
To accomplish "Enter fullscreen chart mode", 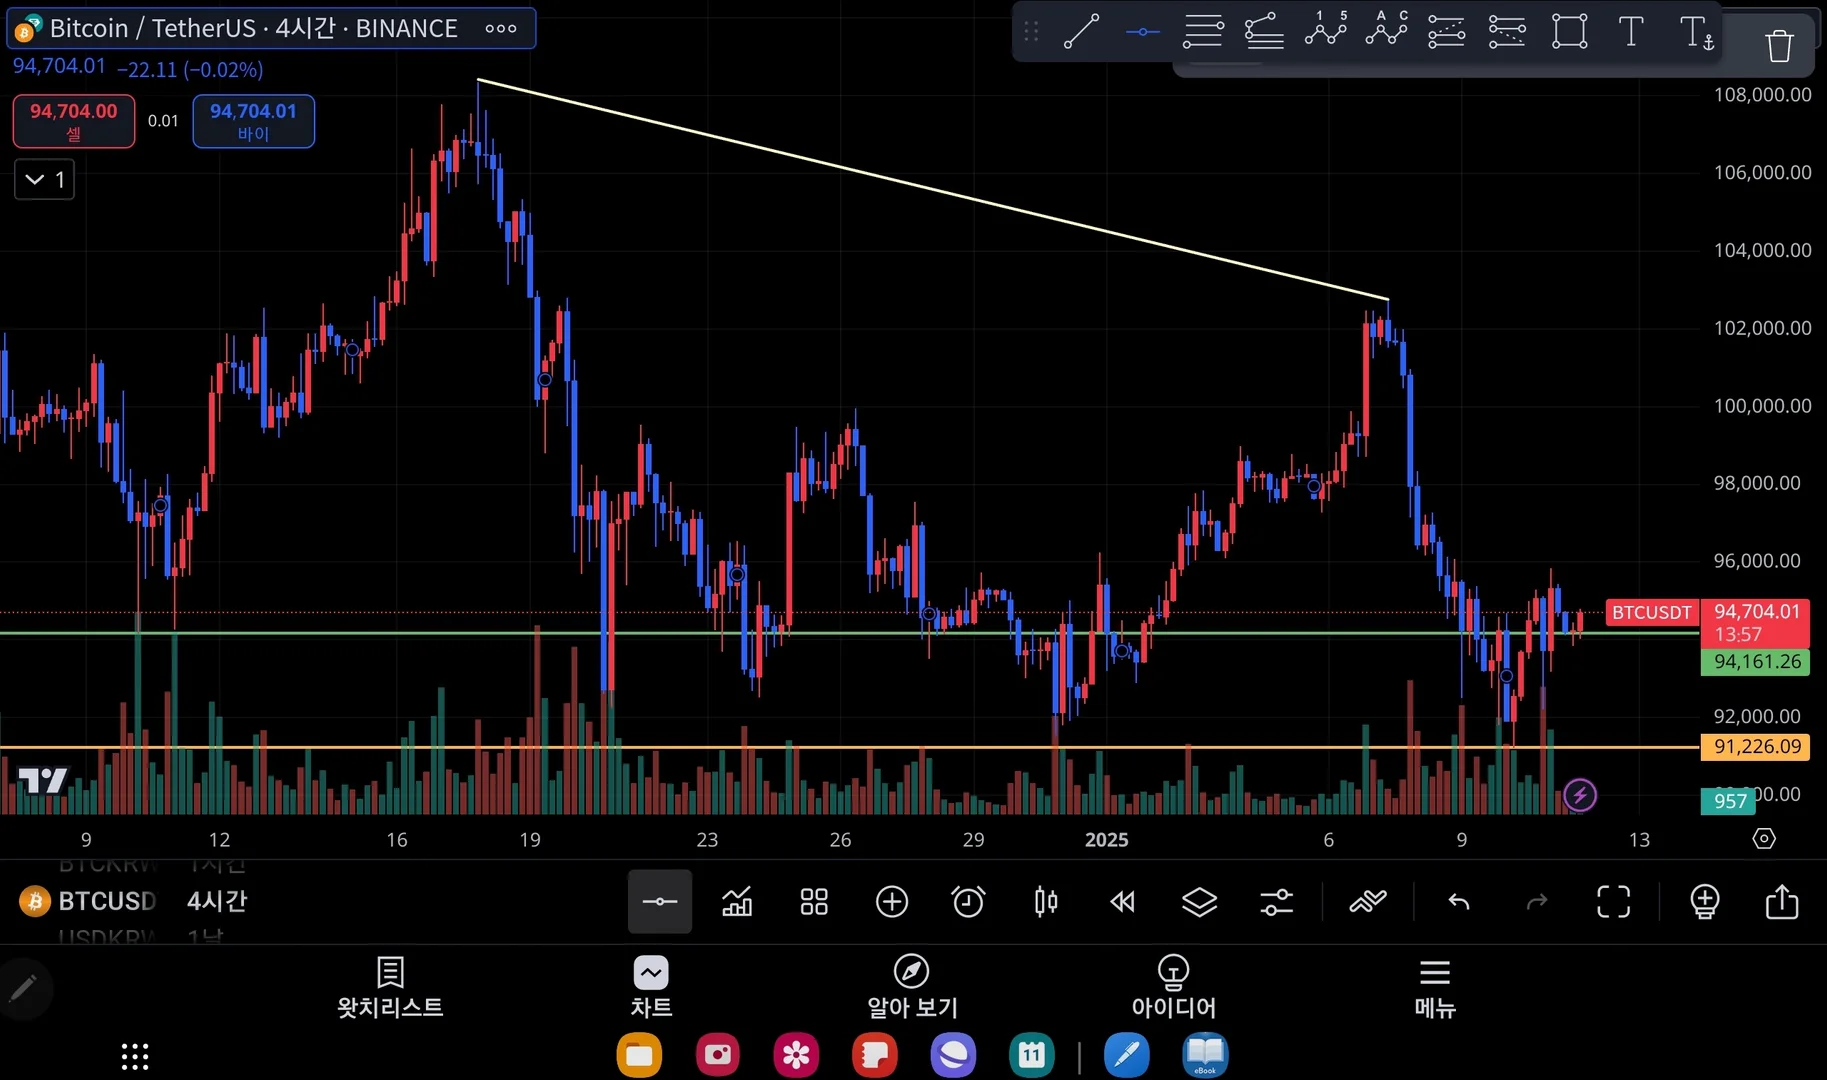I will click(x=1613, y=902).
